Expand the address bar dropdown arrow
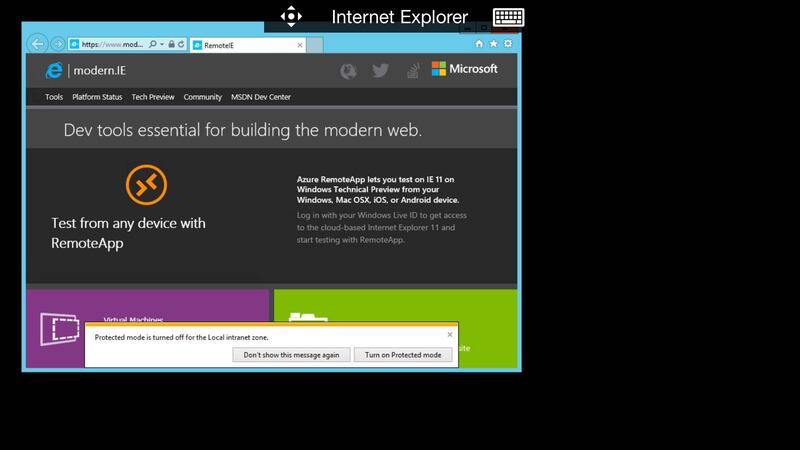800x450 pixels. coord(162,44)
